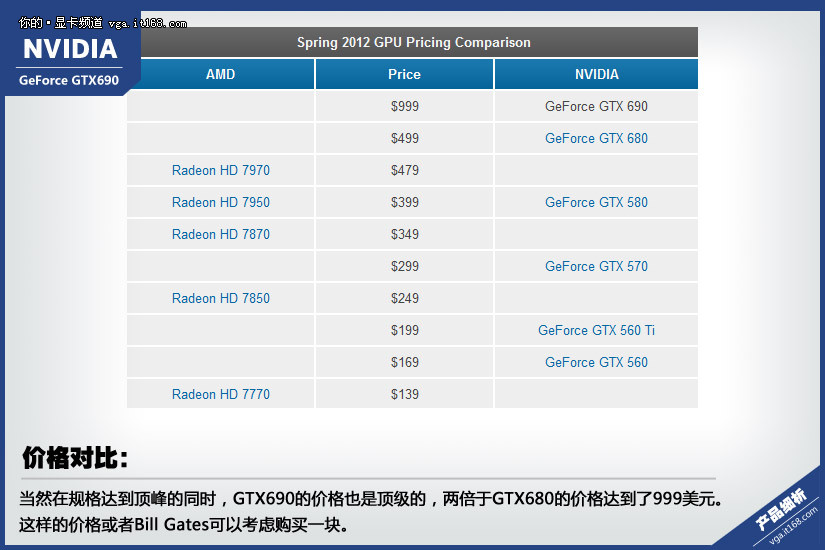
Task: Click the AMD column header
Action: (220, 74)
